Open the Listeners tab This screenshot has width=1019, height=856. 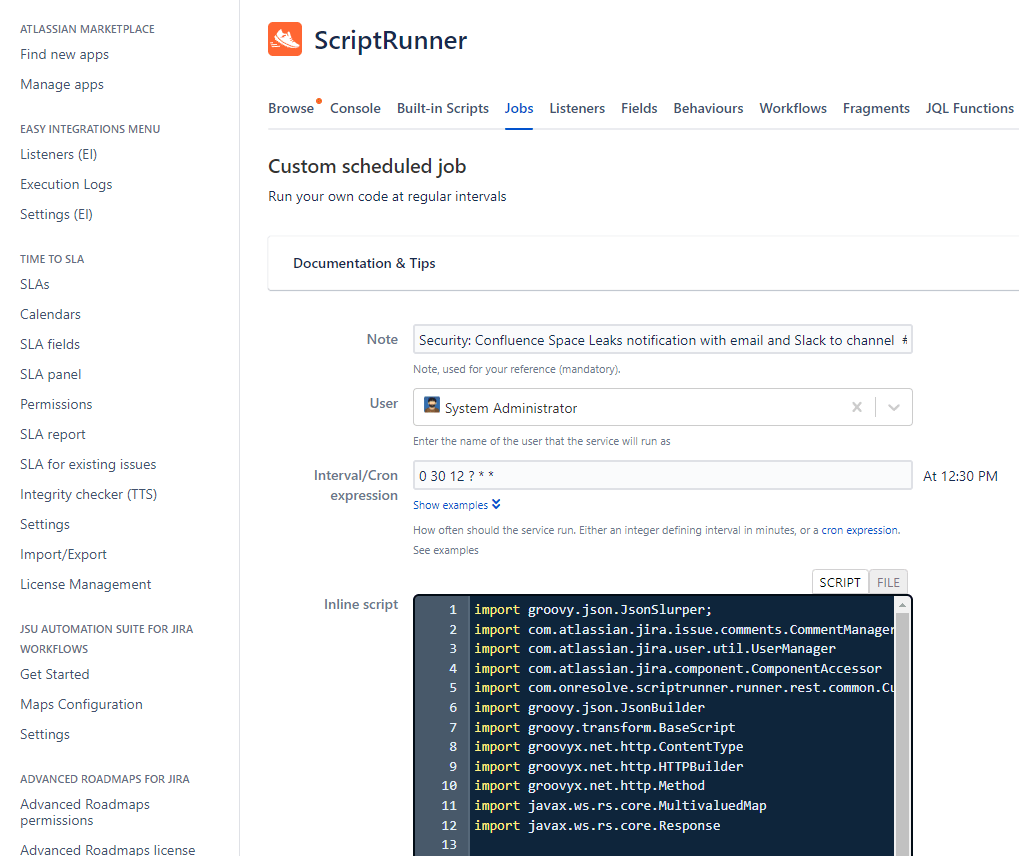[x=577, y=108]
